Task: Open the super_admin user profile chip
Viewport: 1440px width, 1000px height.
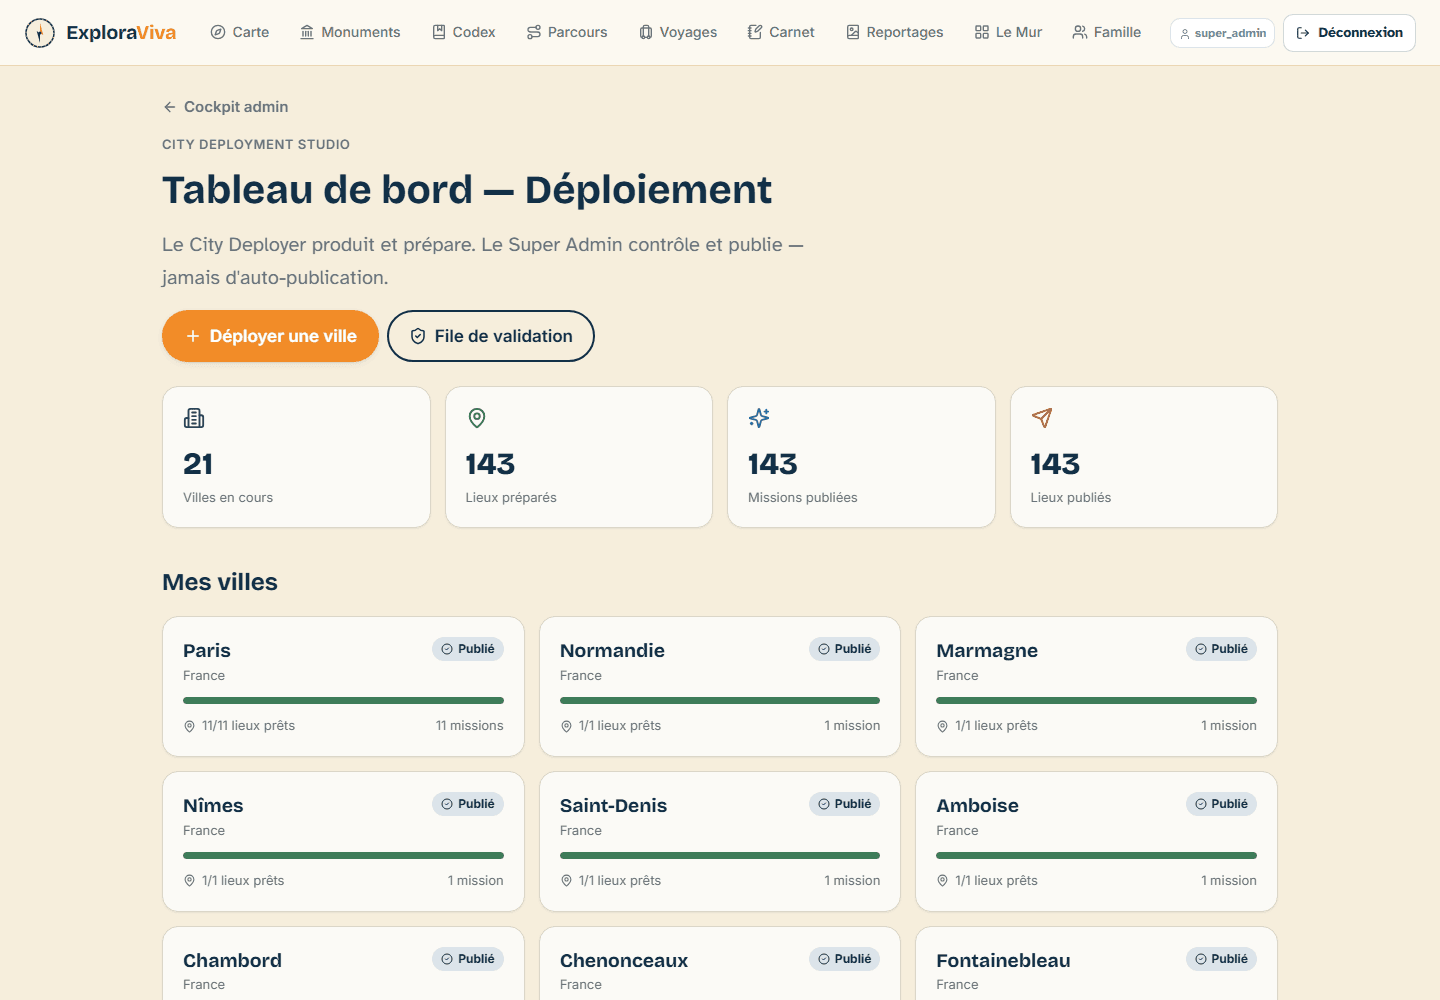Action: (1222, 33)
